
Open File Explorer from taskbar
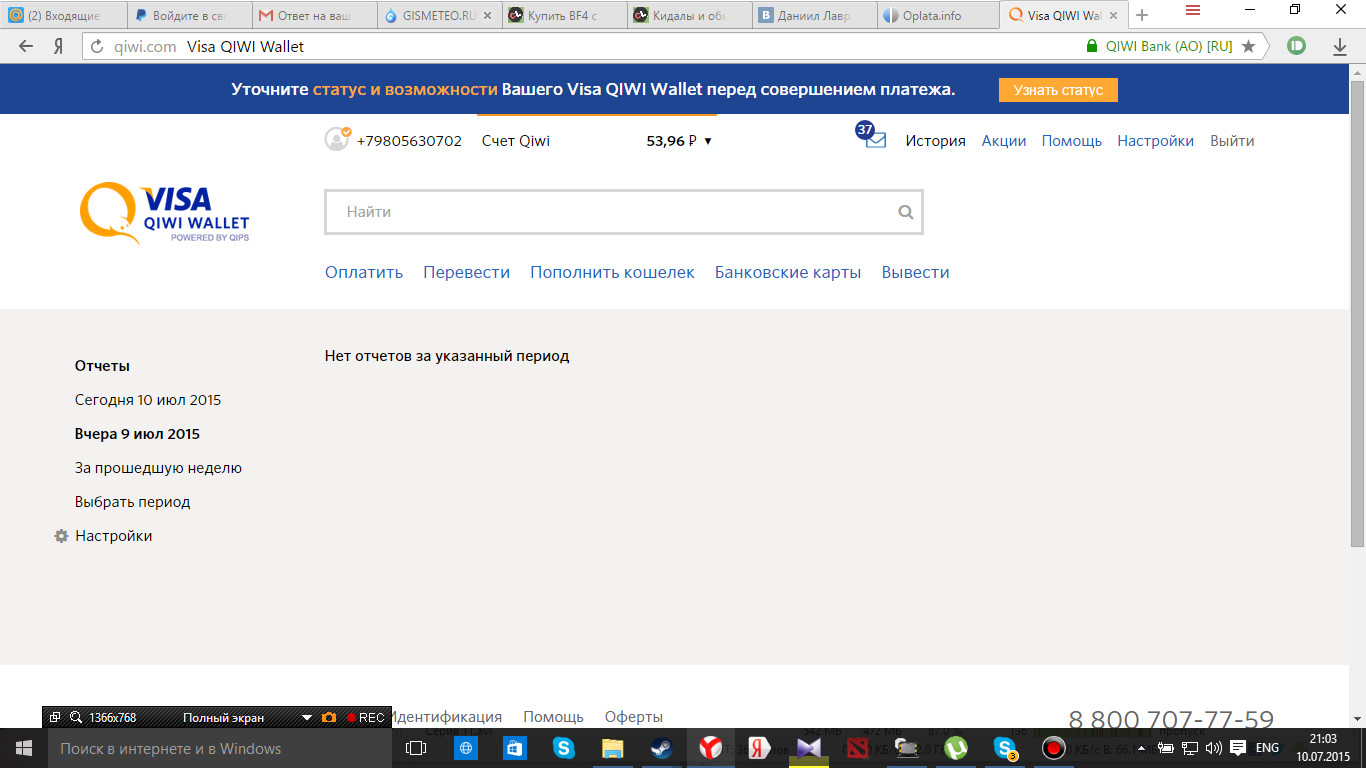pyautogui.click(x=613, y=748)
